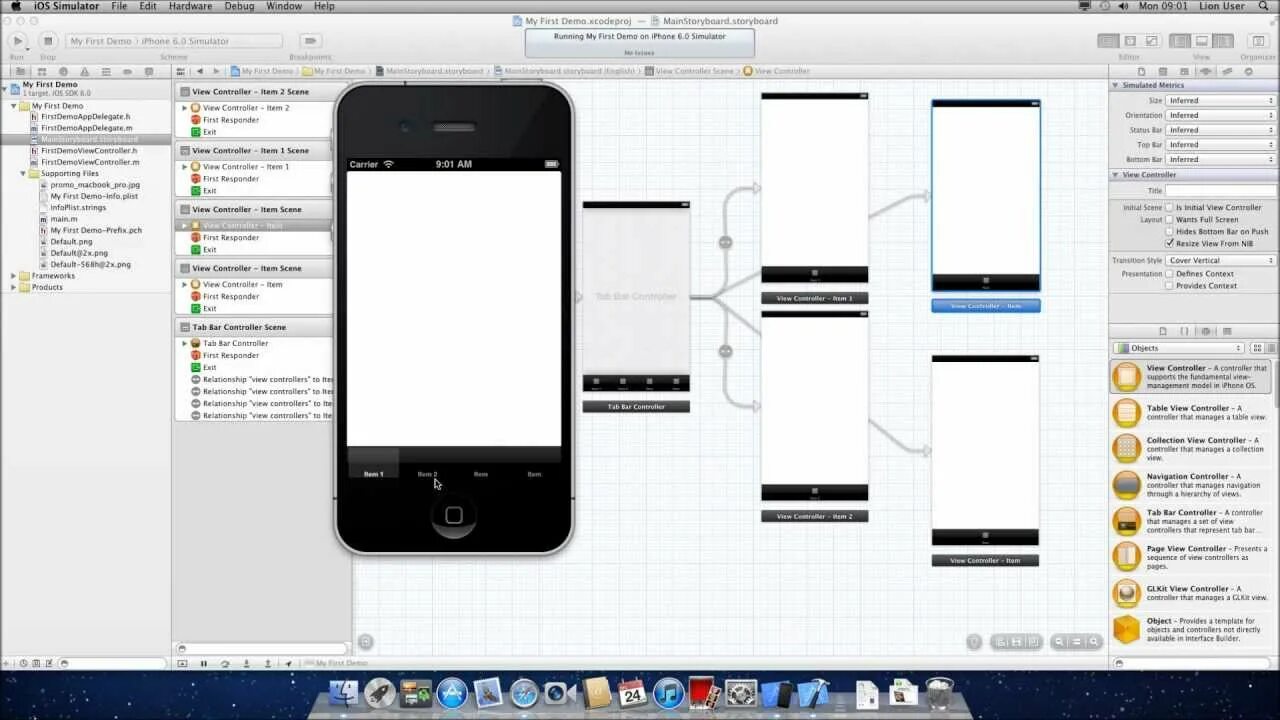This screenshot has height=720, width=1280.
Task: Open the Top Bar dropdown
Action: click(1221, 144)
